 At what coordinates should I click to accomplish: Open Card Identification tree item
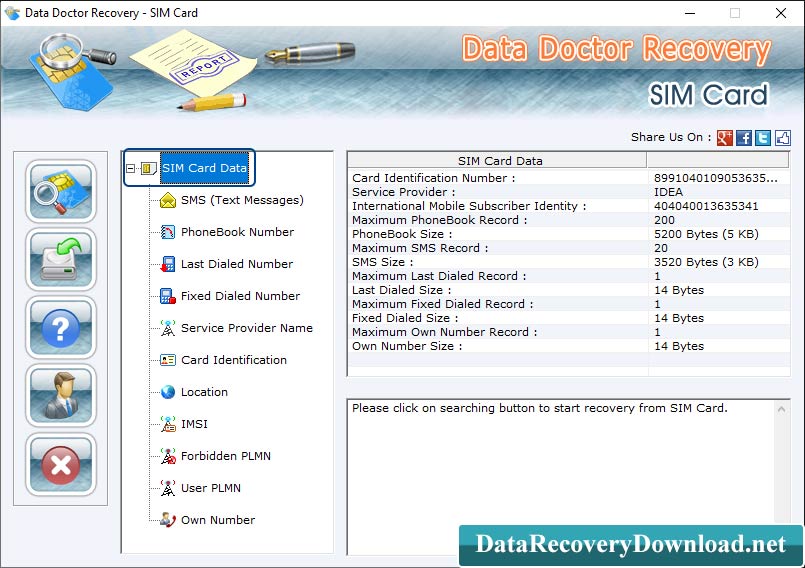point(234,360)
